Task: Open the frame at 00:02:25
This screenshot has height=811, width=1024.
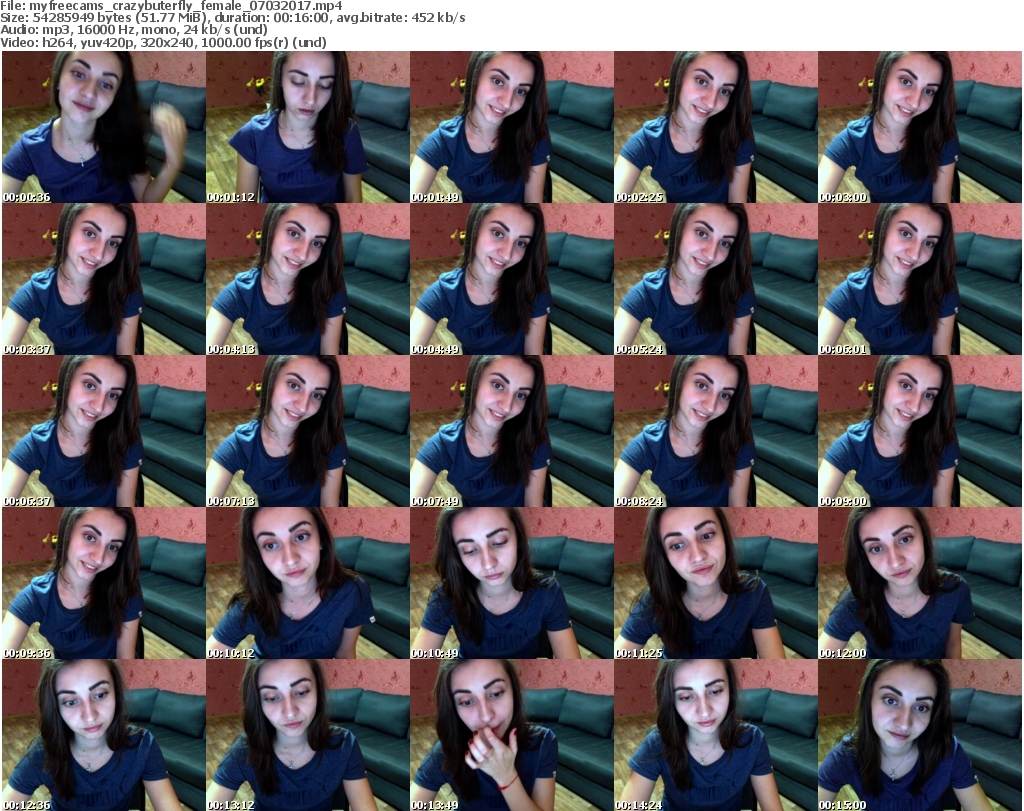Action: [716, 127]
